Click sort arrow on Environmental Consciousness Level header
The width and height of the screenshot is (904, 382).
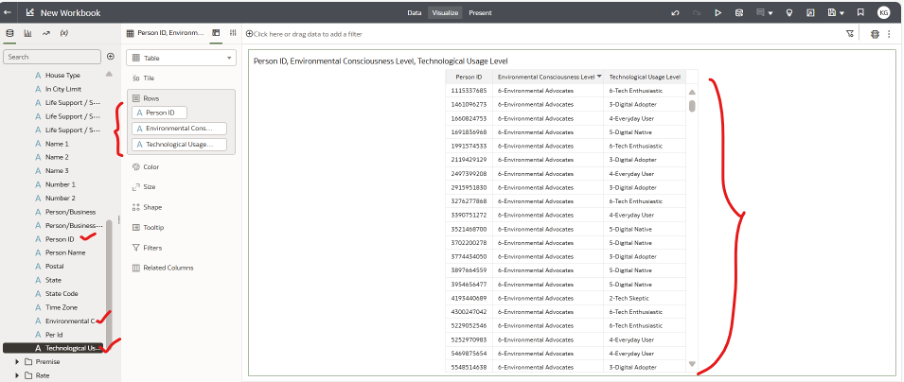[x=599, y=77]
